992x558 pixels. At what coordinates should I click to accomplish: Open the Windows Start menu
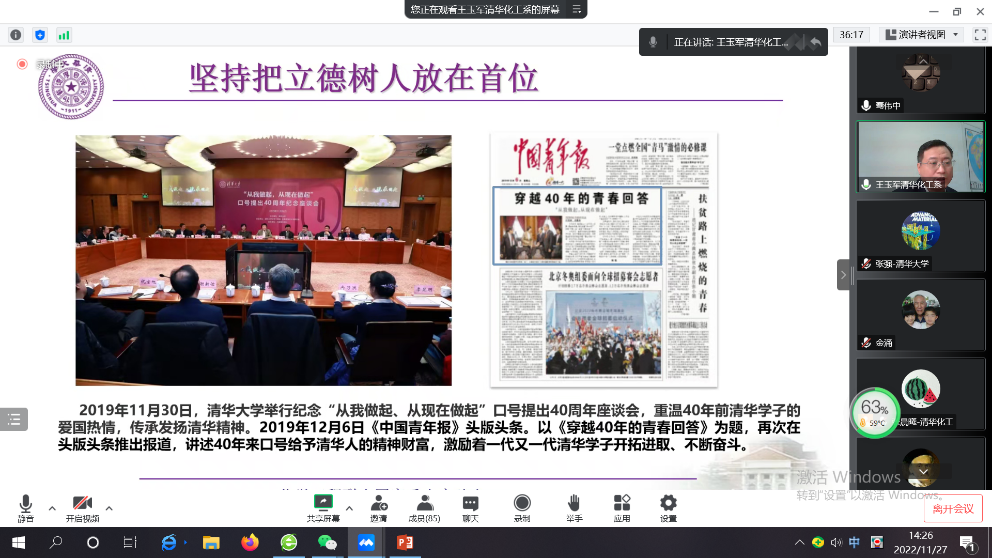point(18,543)
